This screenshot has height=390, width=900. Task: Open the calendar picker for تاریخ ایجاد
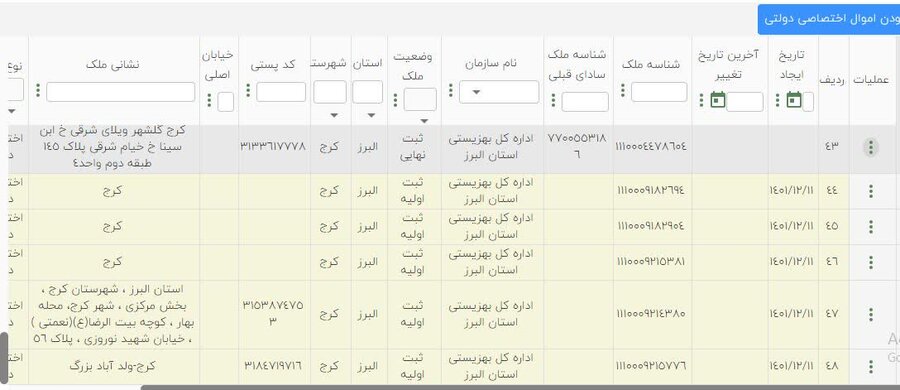[x=794, y=99]
